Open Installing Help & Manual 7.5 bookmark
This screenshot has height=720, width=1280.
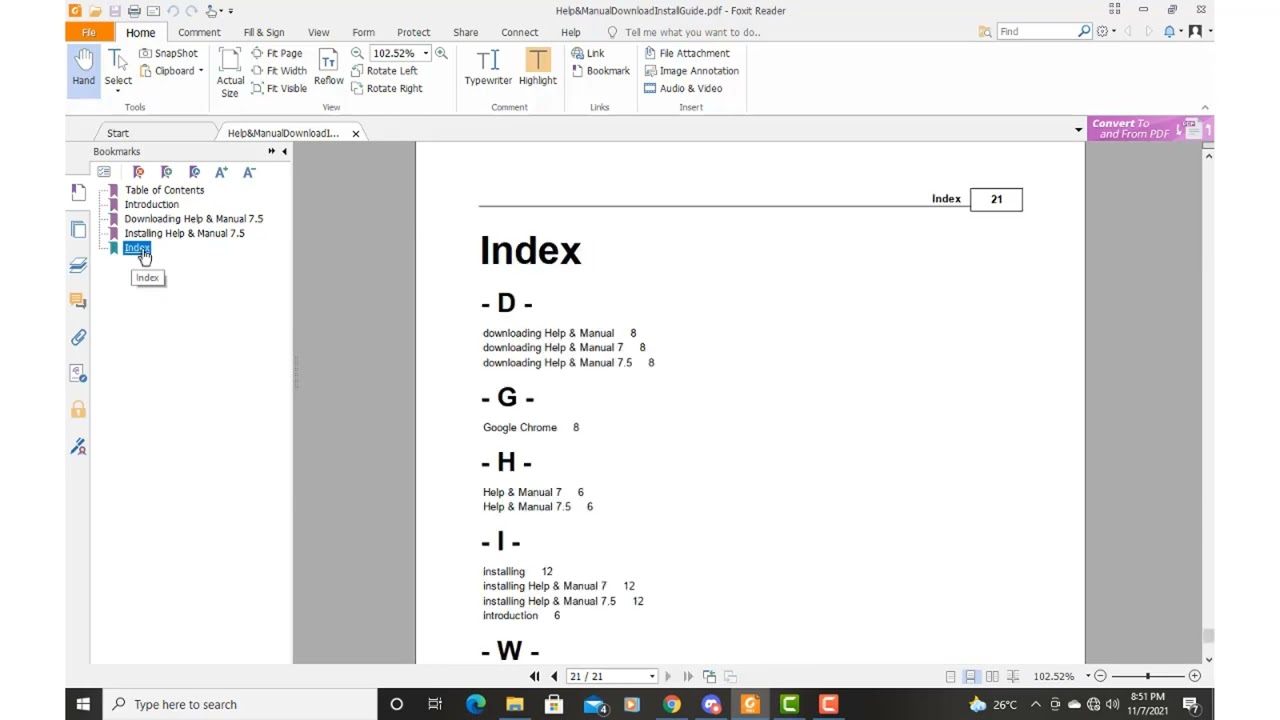tap(184, 233)
